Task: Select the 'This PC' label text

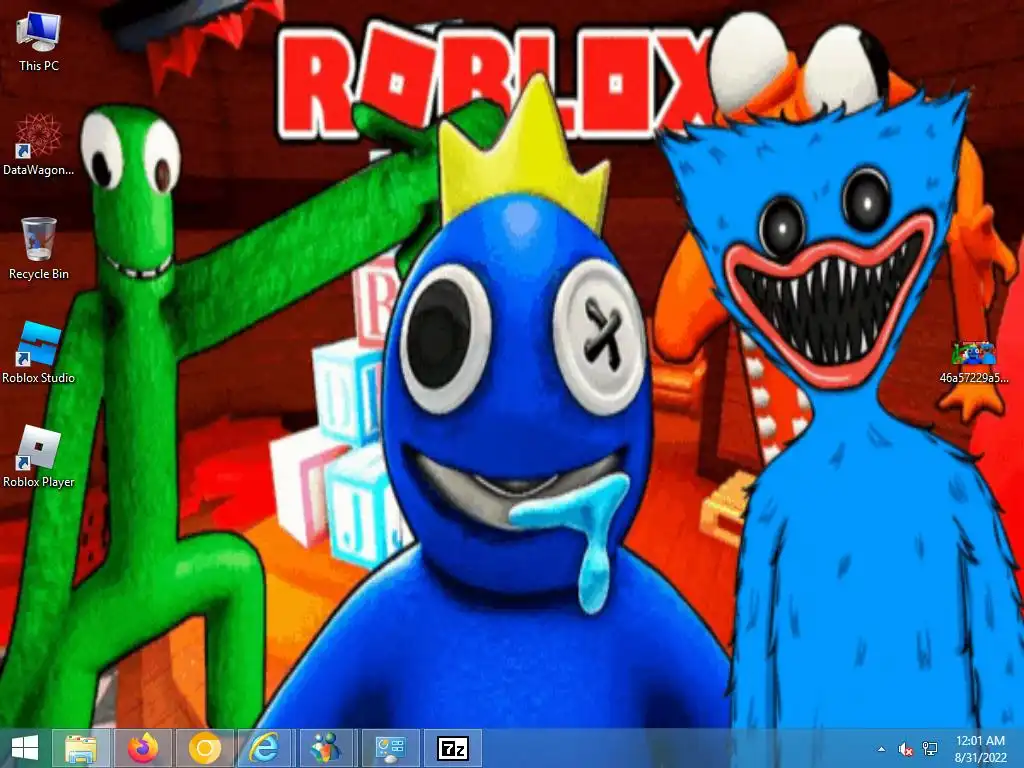Action: pyautogui.click(x=39, y=65)
